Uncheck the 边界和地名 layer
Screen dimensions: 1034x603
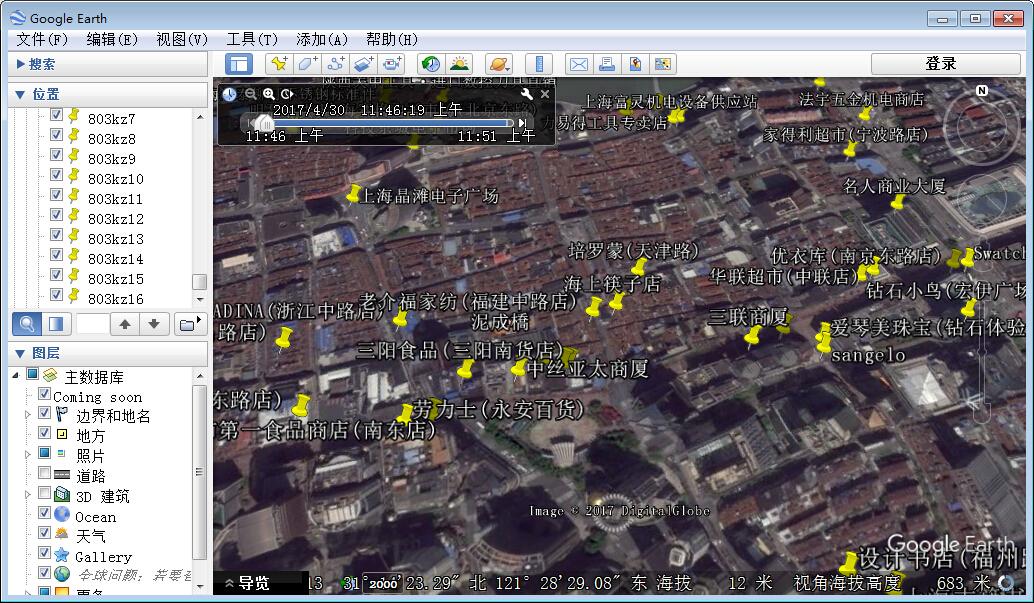(x=44, y=413)
